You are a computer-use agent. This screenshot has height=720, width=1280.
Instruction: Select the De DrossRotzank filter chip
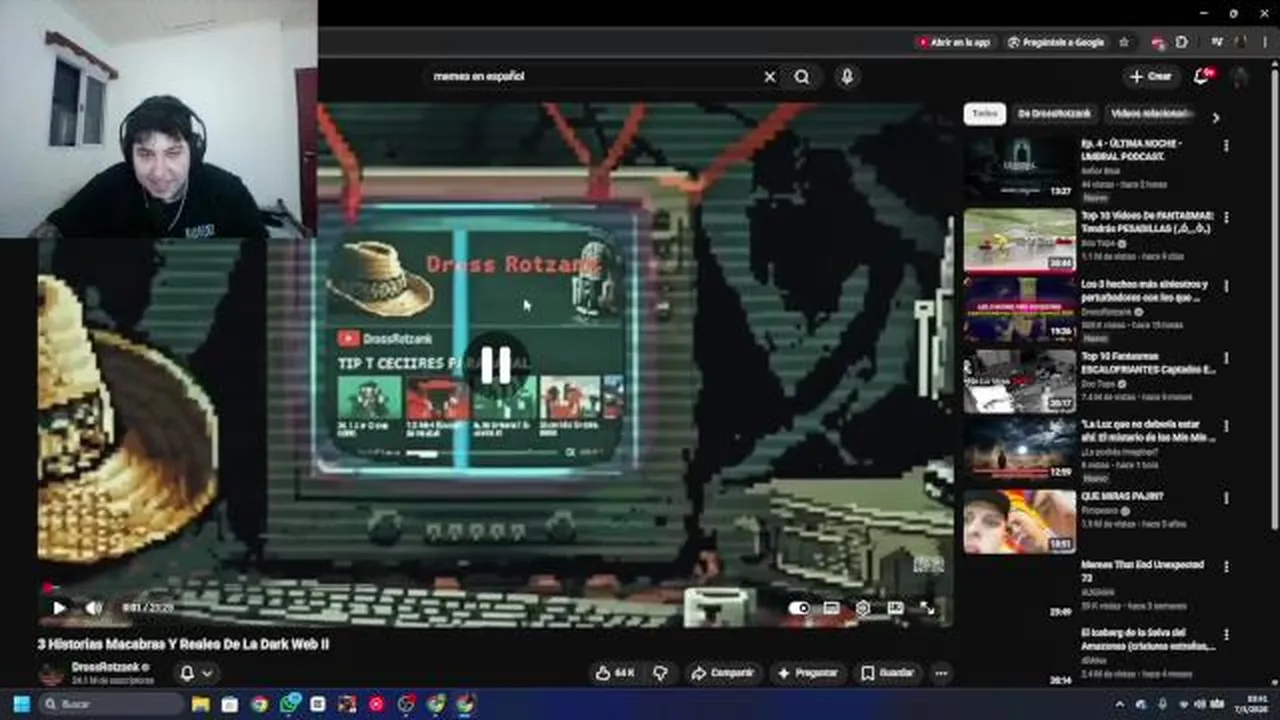[1054, 114]
